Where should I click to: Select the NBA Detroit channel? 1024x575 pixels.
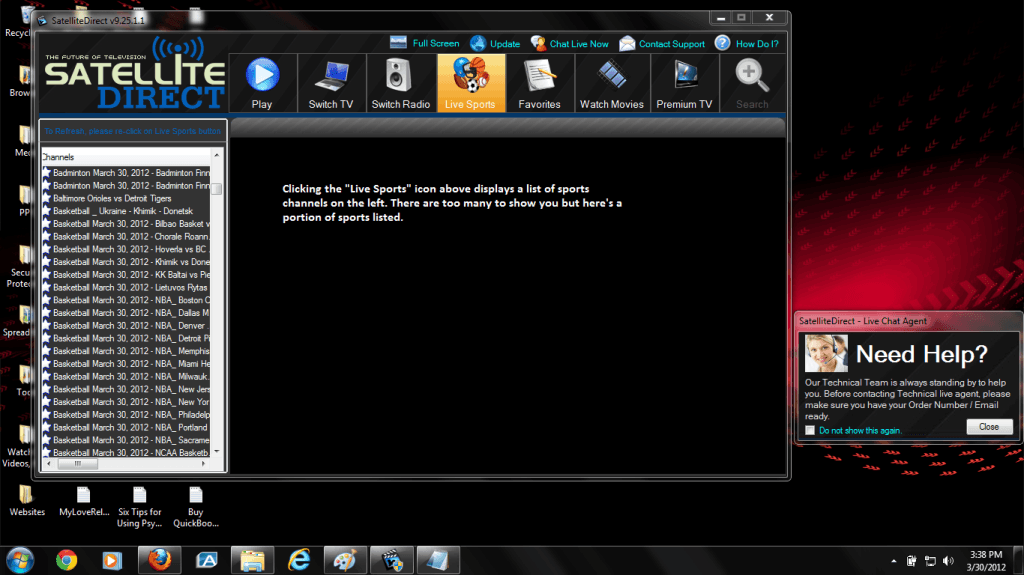pos(126,338)
